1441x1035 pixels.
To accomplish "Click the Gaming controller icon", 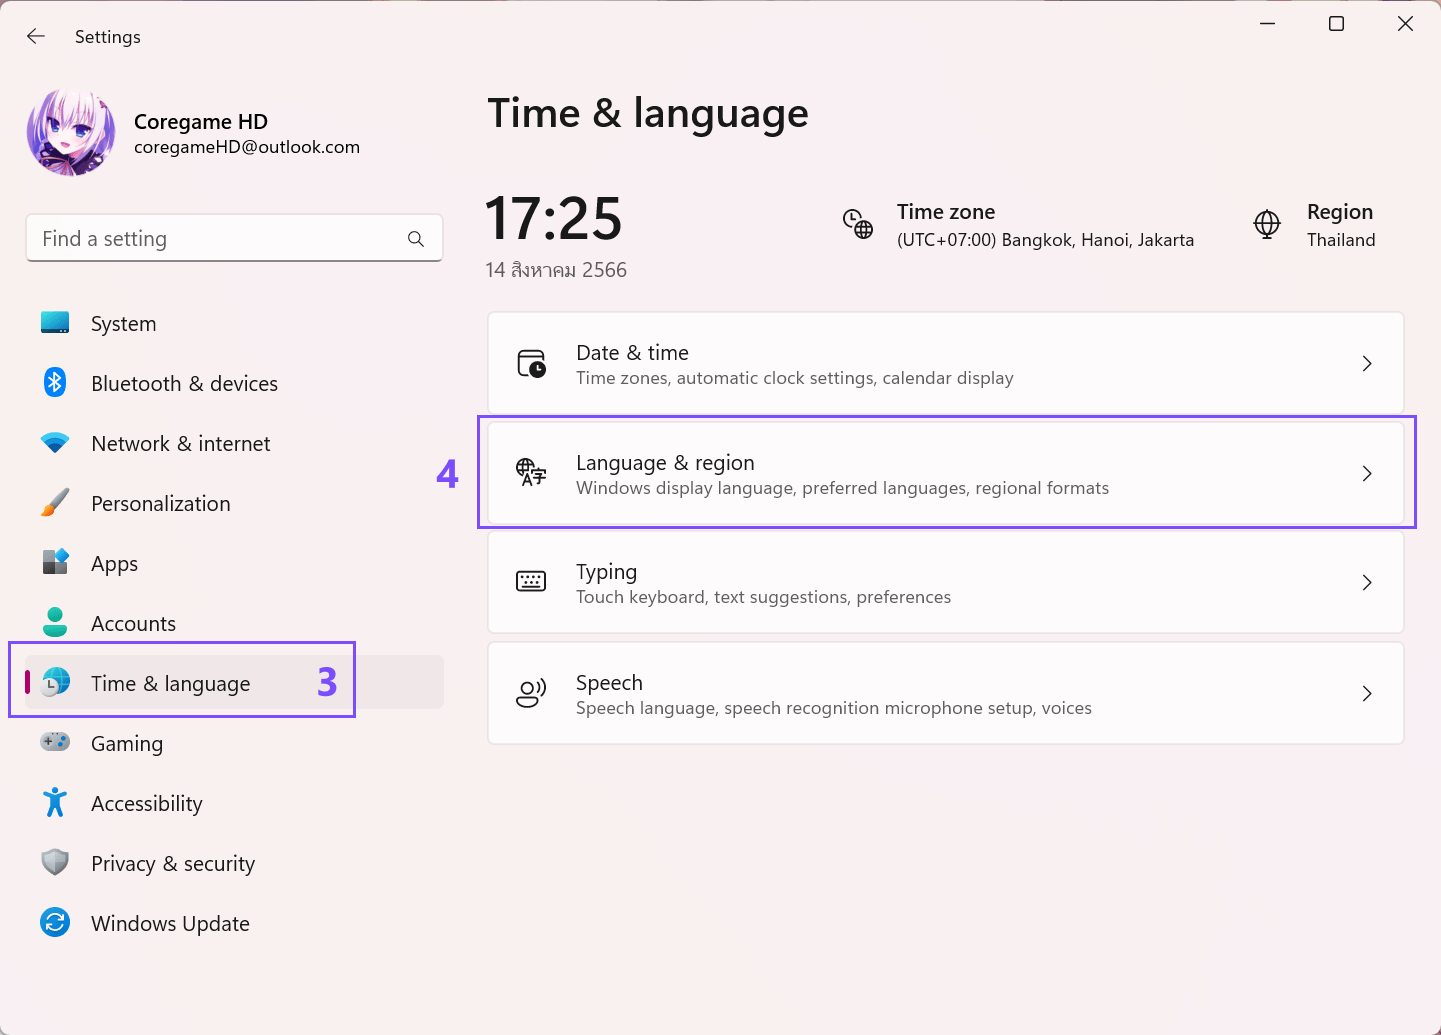I will coord(55,742).
